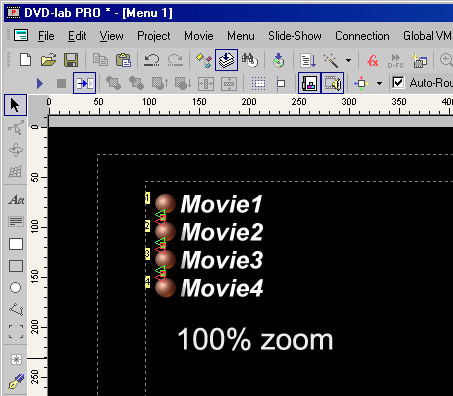Click the binoculars search icon
This screenshot has width=453, height=396.
click(x=250, y=60)
